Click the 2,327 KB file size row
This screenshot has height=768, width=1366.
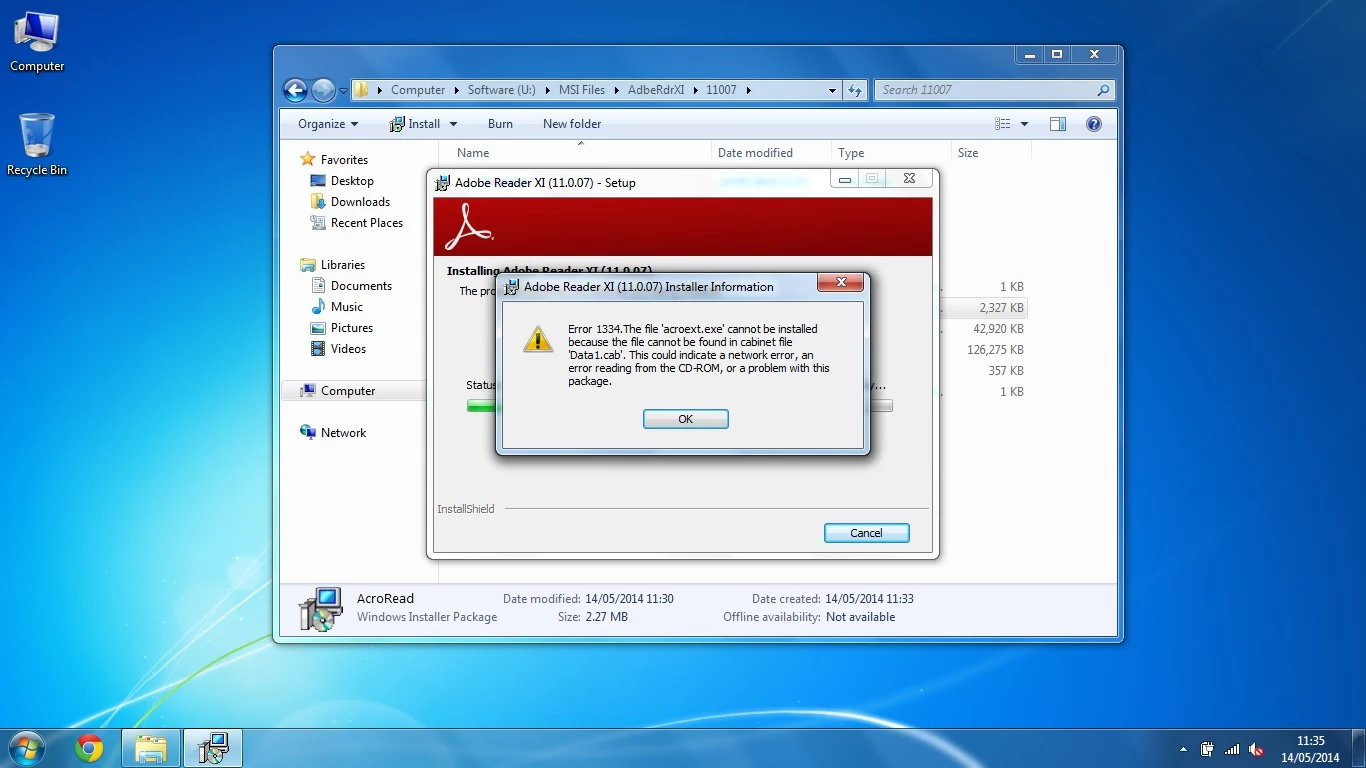click(1001, 308)
